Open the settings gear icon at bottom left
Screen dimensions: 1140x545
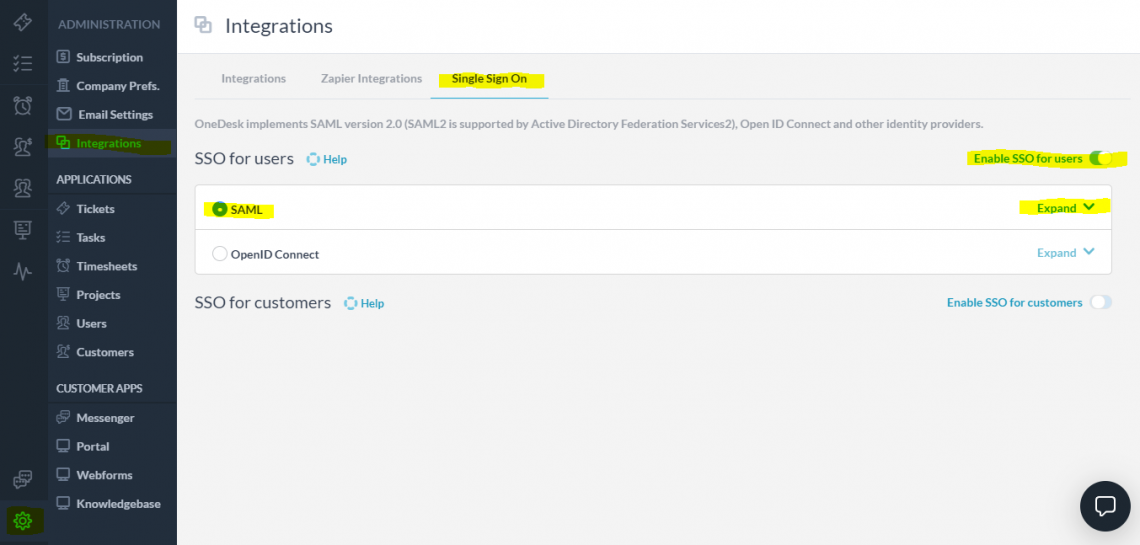click(x=23, y=520)
